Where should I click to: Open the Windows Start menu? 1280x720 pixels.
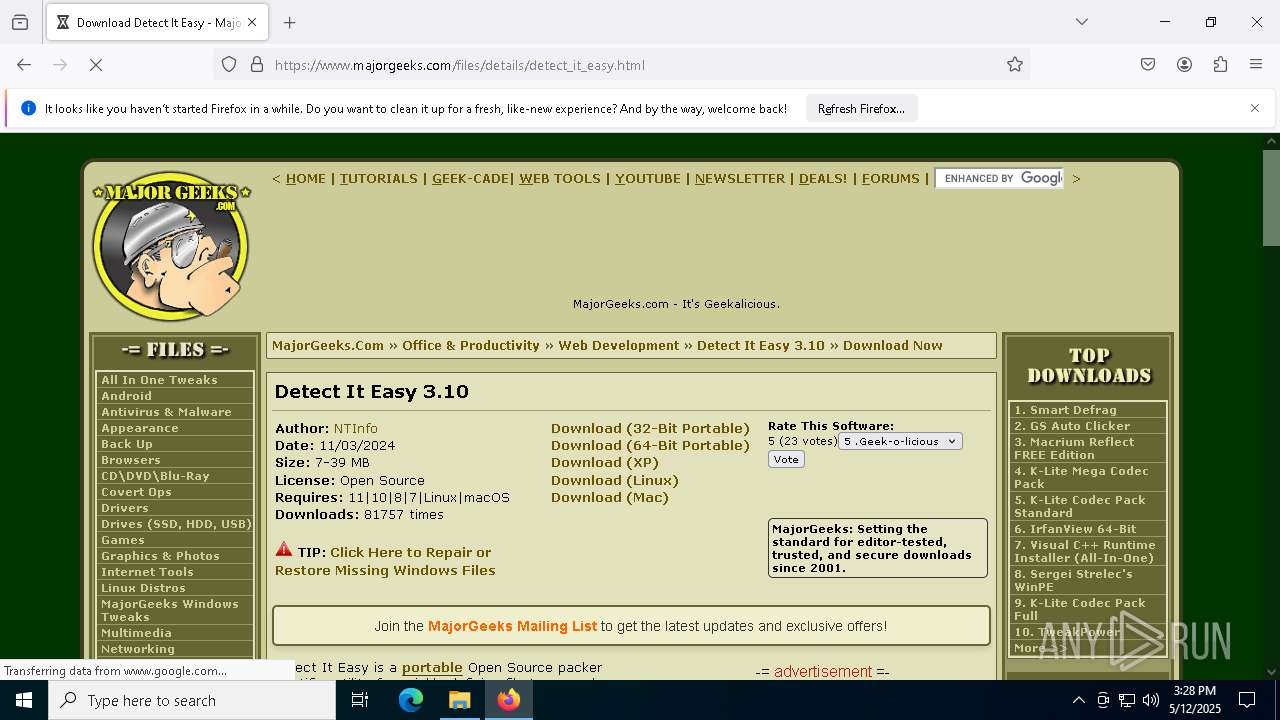click(24, 700)
